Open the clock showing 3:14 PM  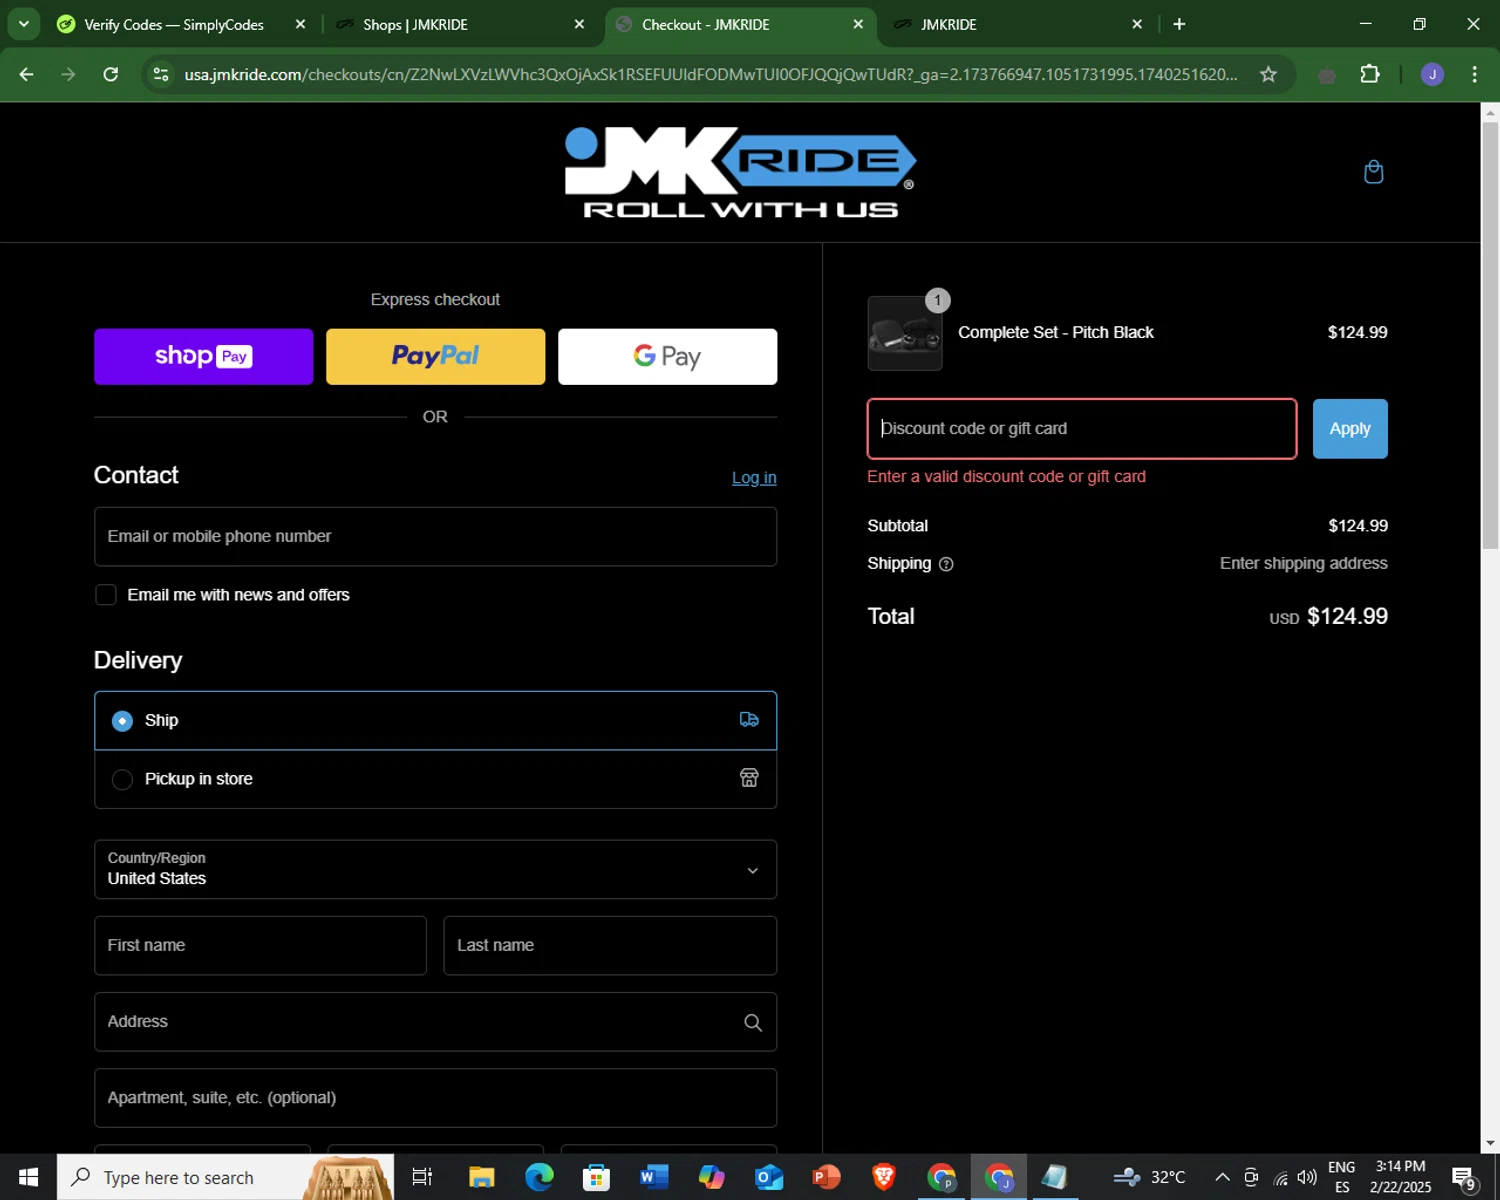coord(1400,1177)
